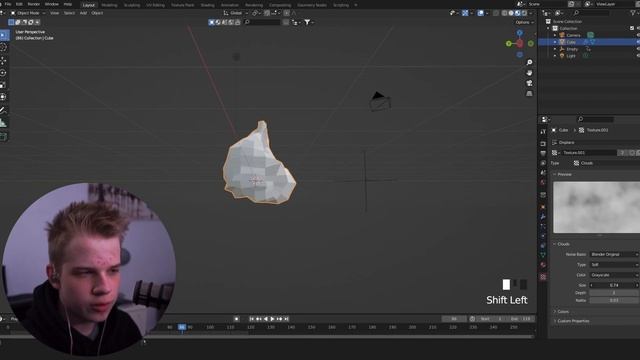Switch to the Sculpting workspace tab
Screen dimensions: 640x360
click(131, 5)
